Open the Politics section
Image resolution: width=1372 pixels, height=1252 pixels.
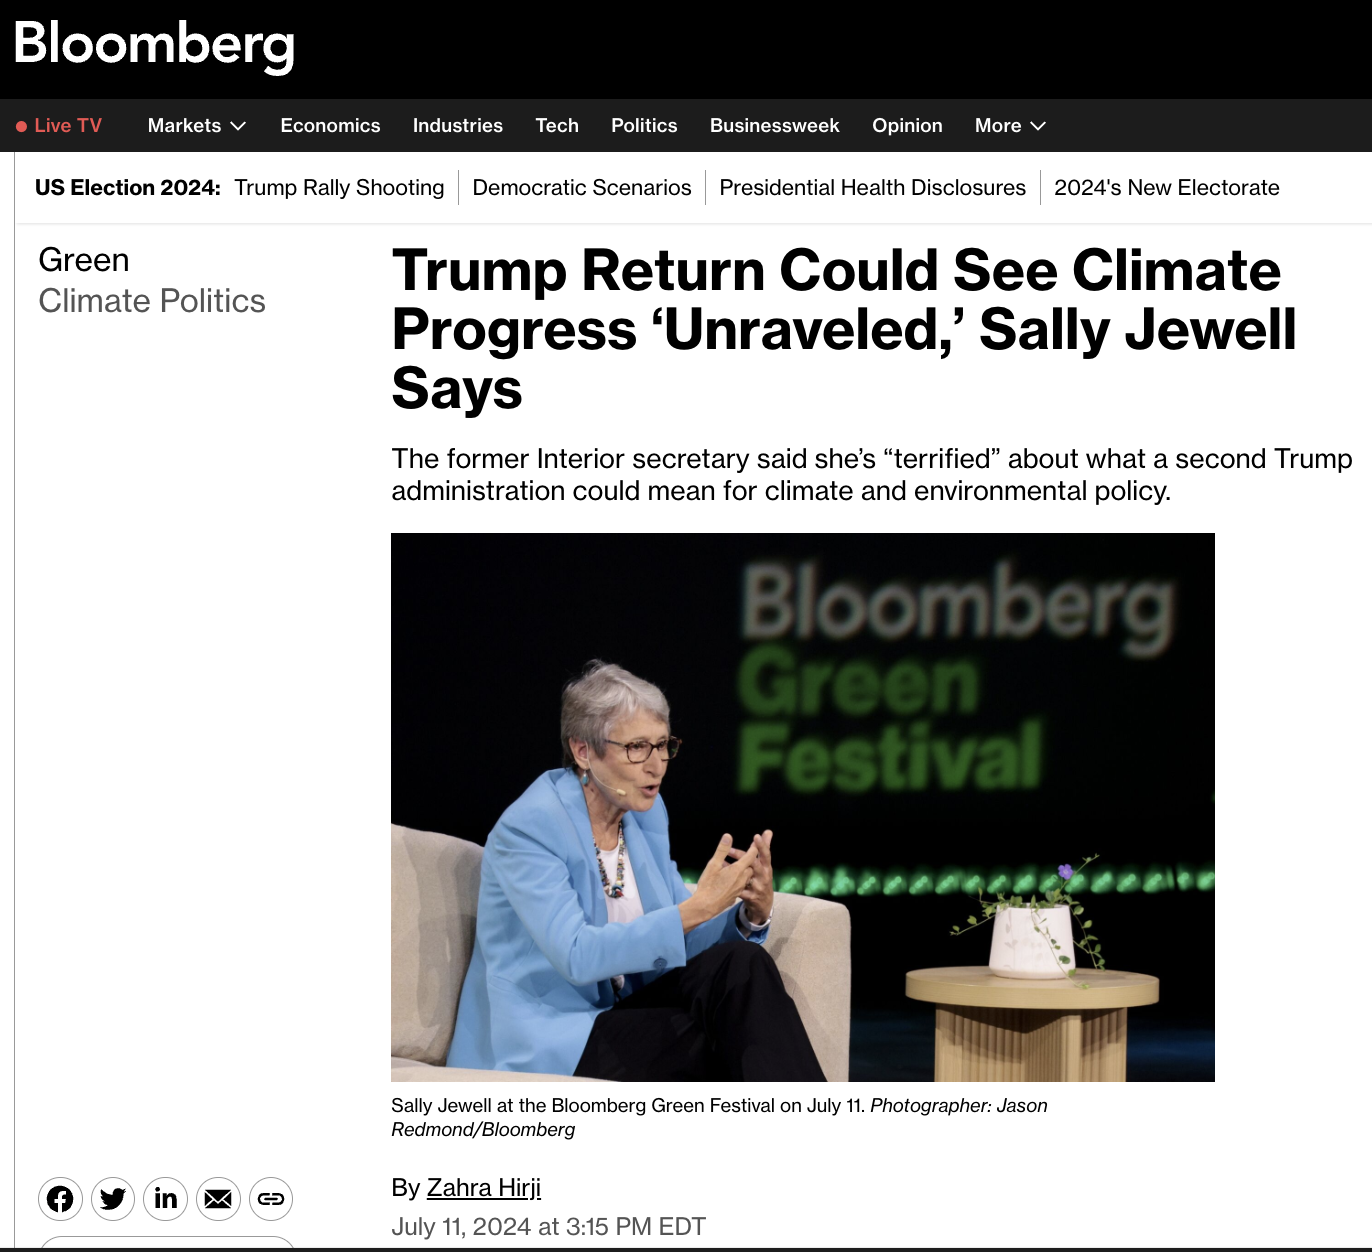coord(644,126)
